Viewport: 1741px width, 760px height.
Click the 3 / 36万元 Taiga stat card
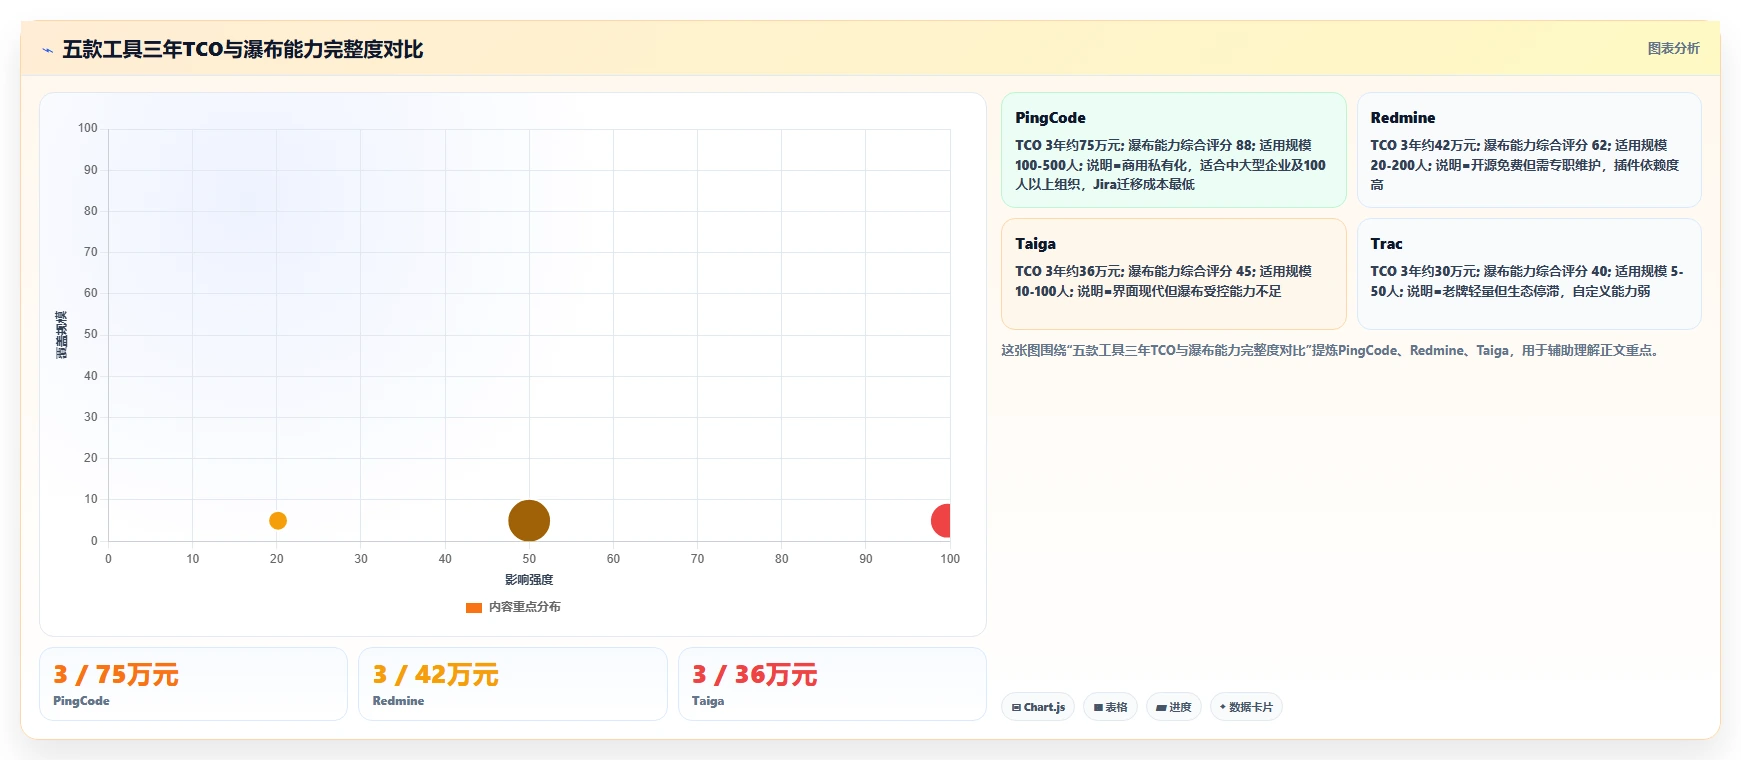[832, 684]
